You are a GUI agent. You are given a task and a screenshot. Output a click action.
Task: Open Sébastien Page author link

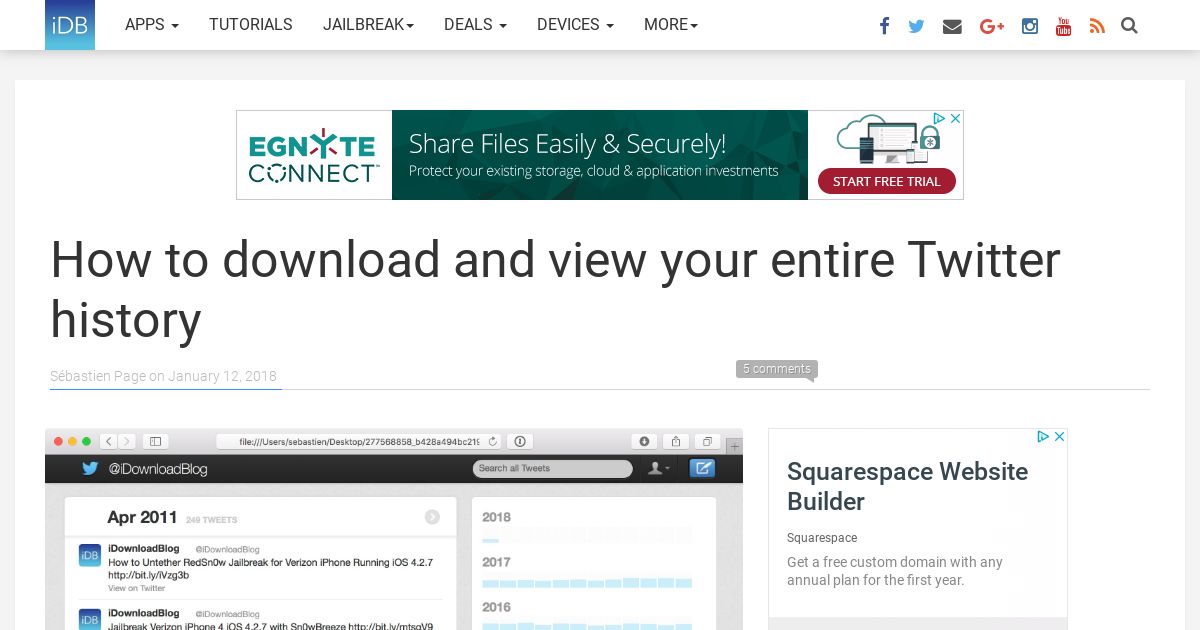98,376
